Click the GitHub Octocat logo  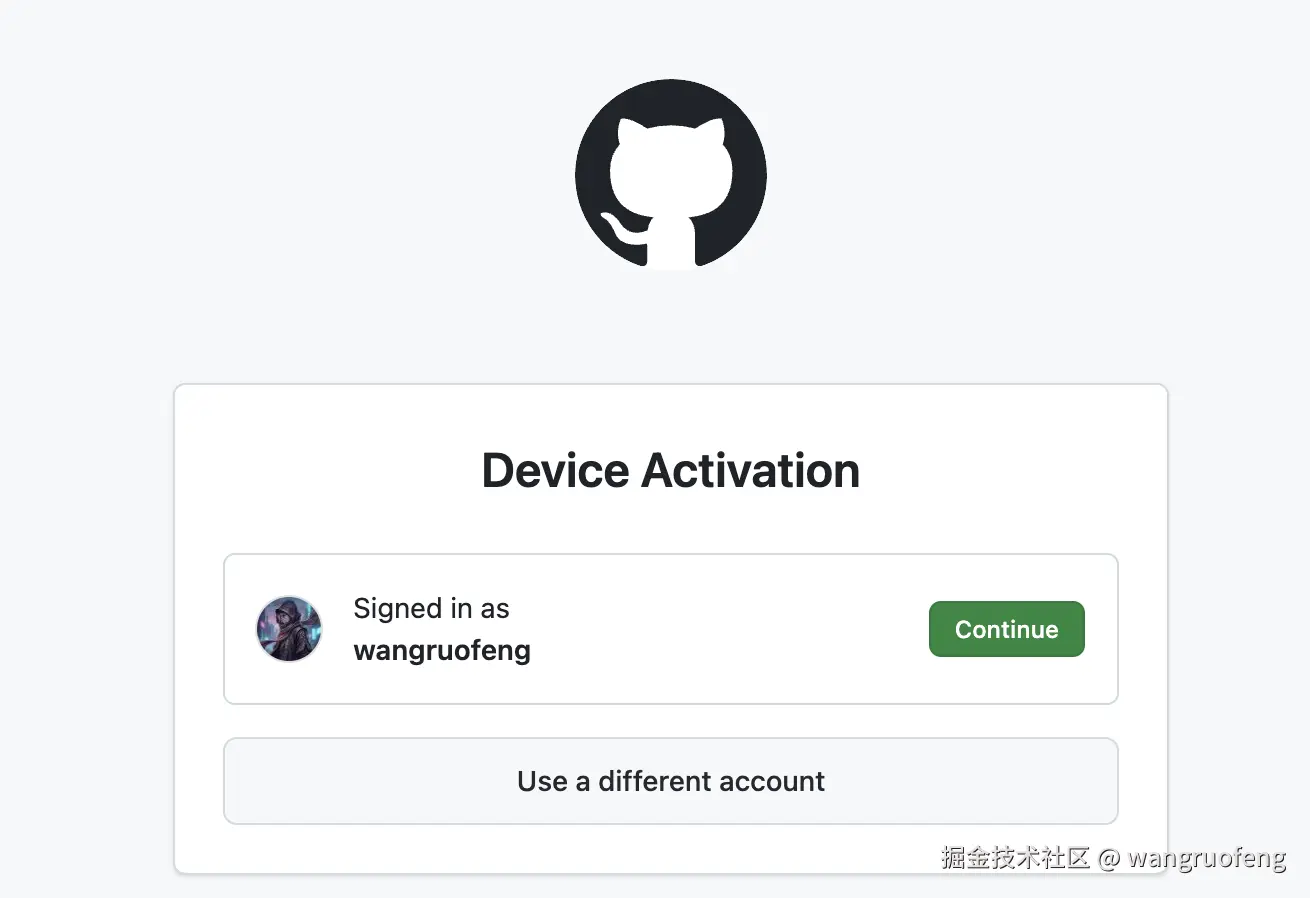click(671, 175)
